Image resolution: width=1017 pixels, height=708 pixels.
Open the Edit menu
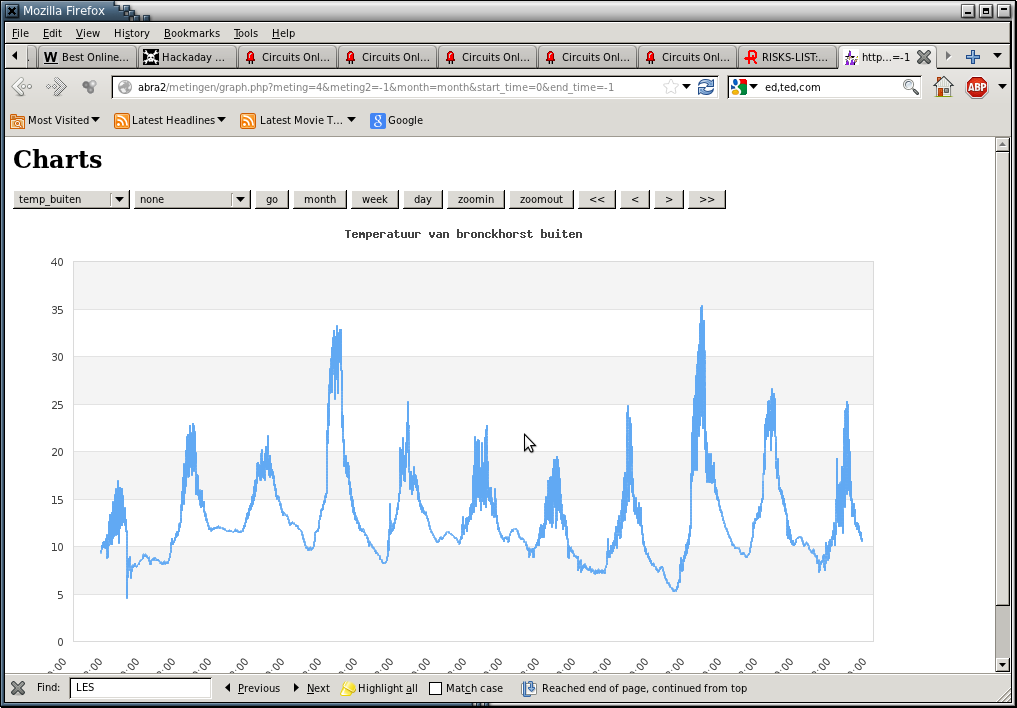point(53,33)
